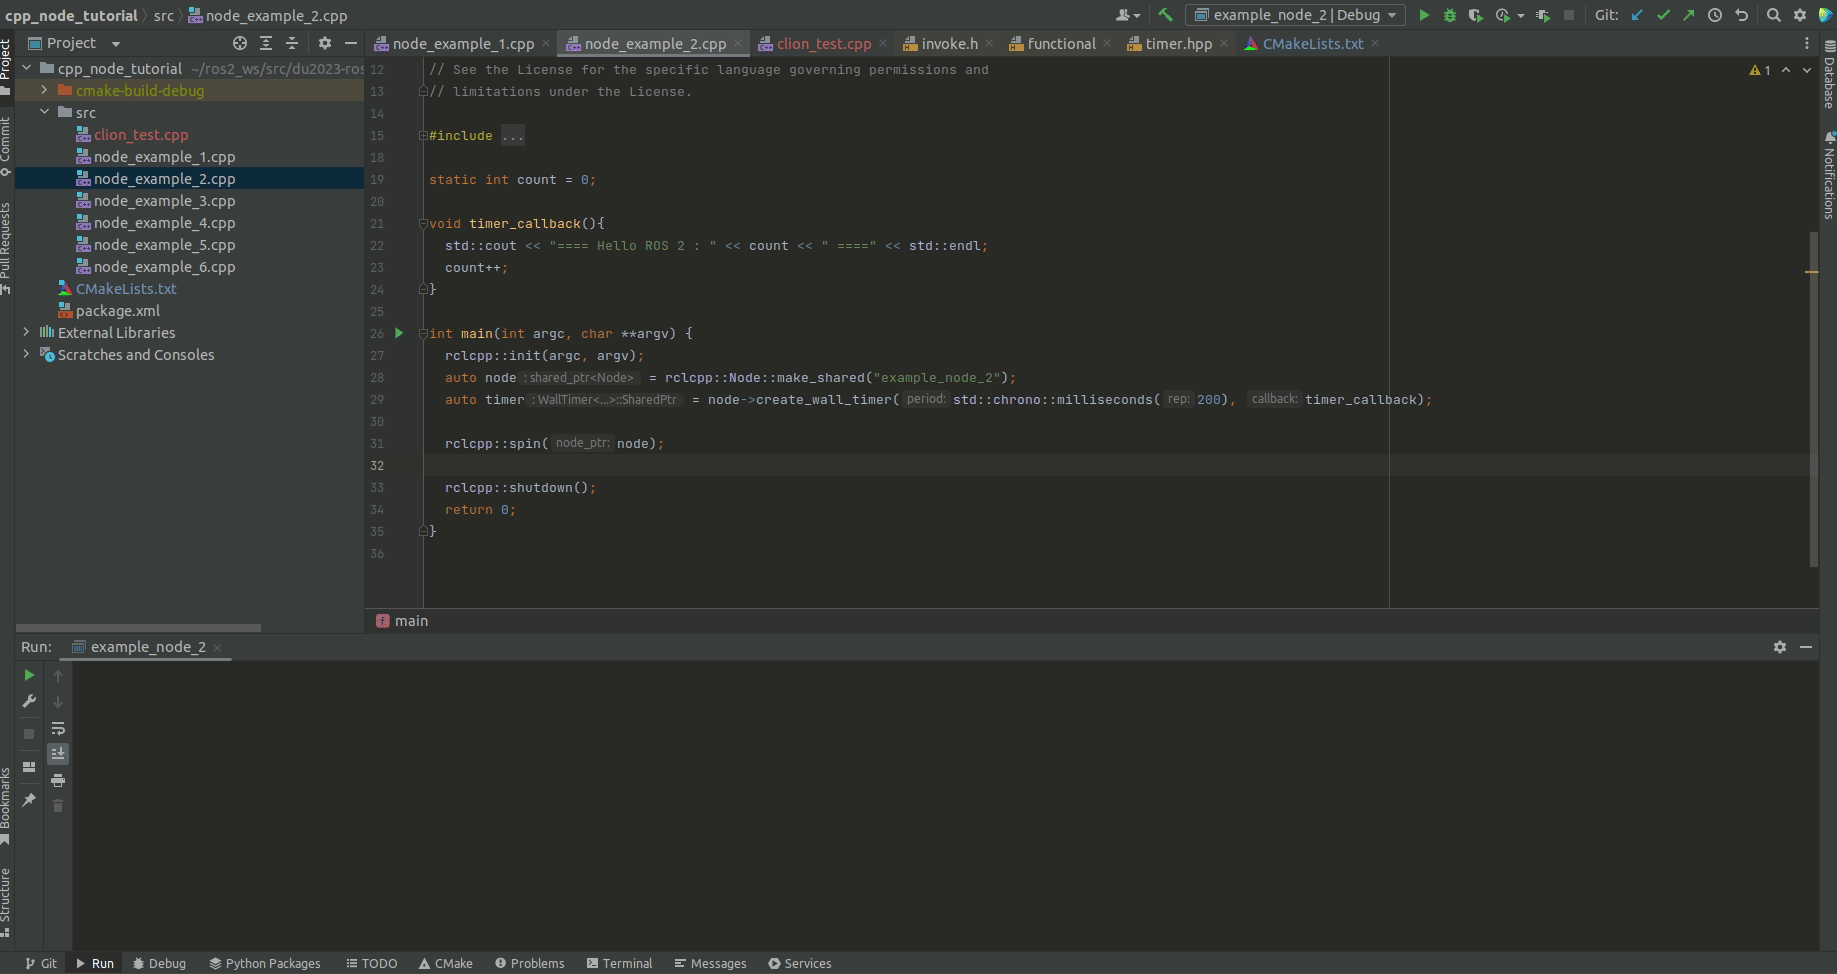This screenshot has height=974, width=1837.
Task: Click the editor vertical scrollbar
Action: [x=1813, y=400]
